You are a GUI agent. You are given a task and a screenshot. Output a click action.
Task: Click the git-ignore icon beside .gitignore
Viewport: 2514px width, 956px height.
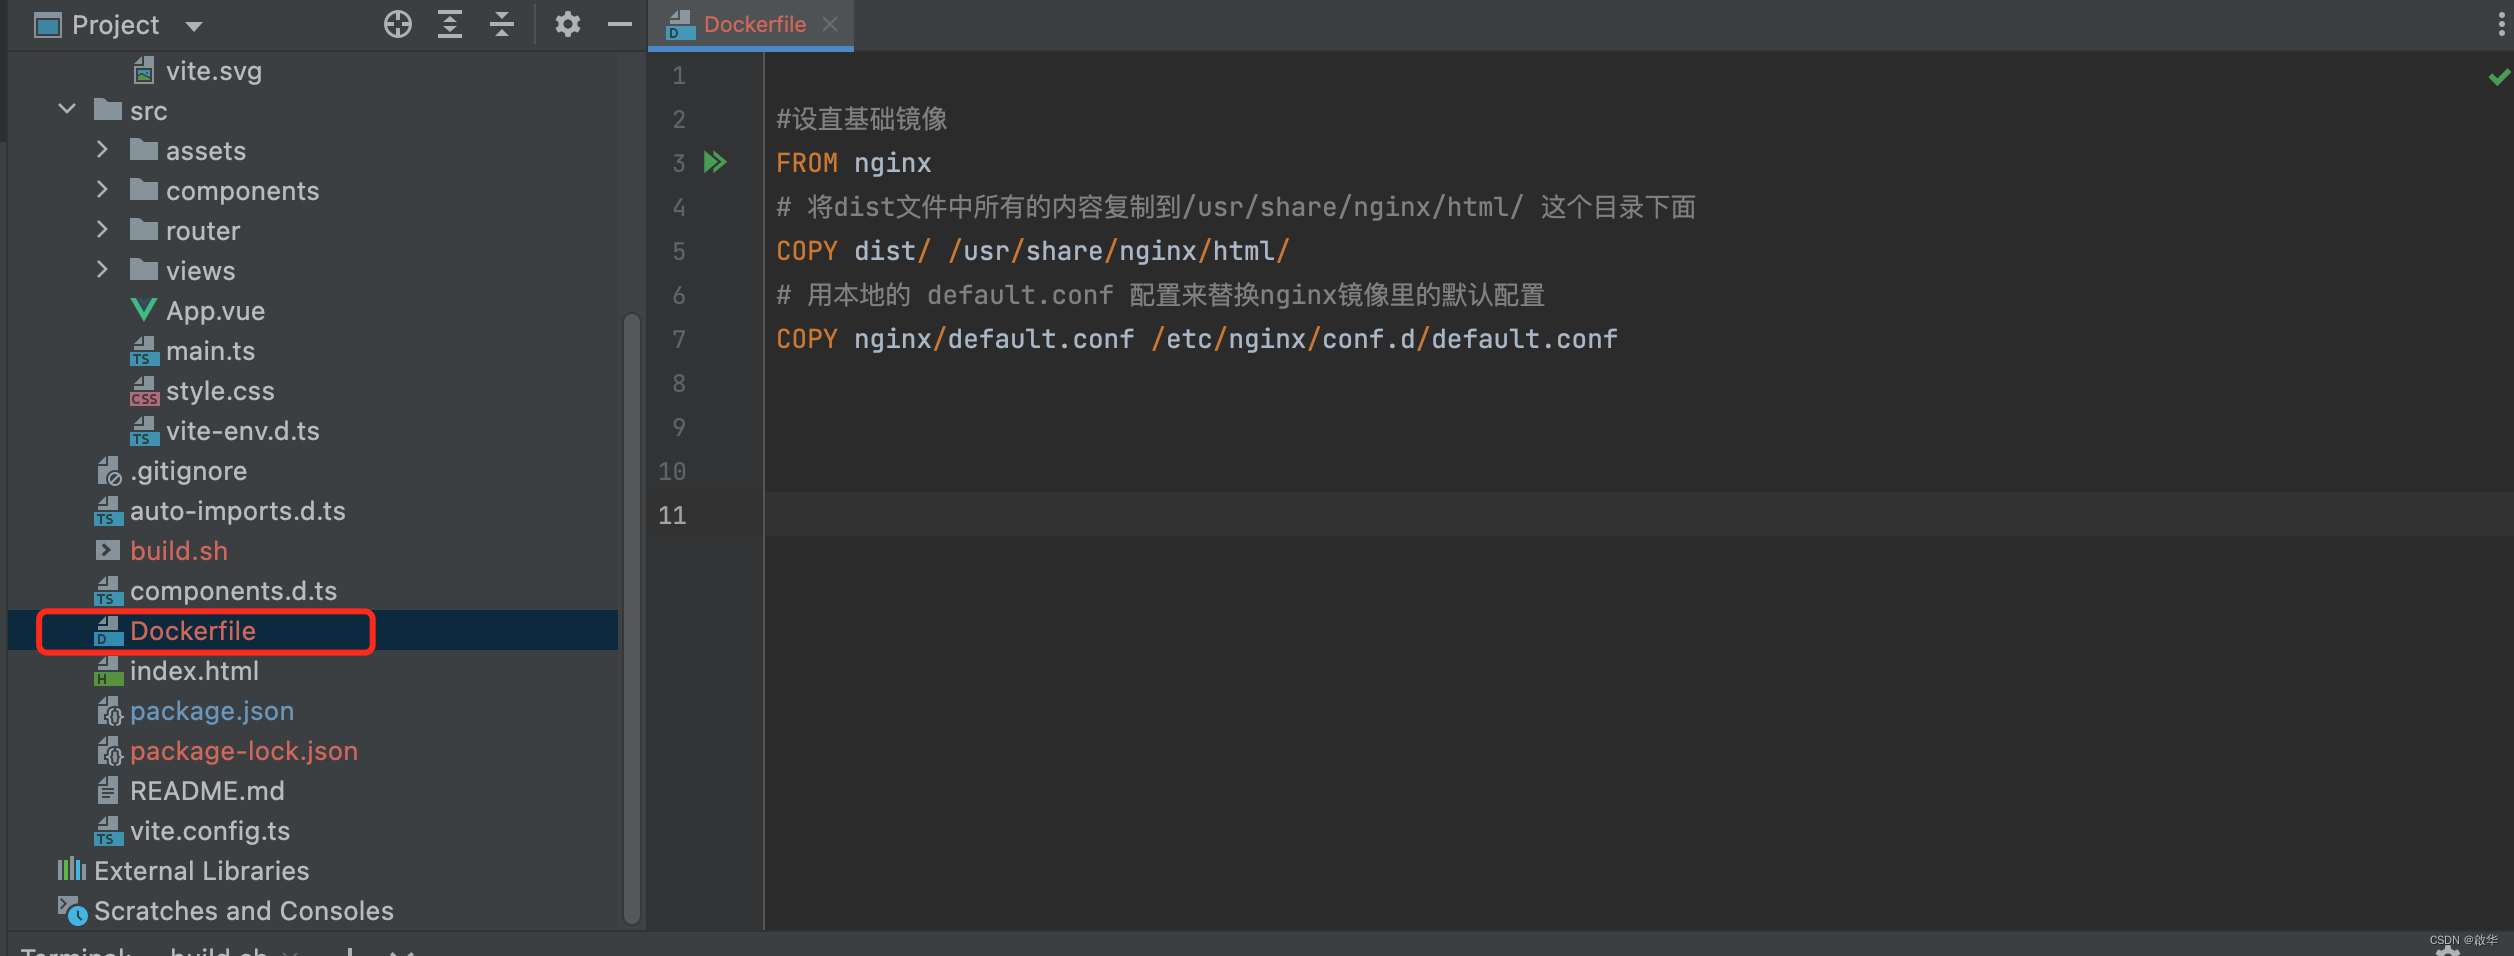108,471
